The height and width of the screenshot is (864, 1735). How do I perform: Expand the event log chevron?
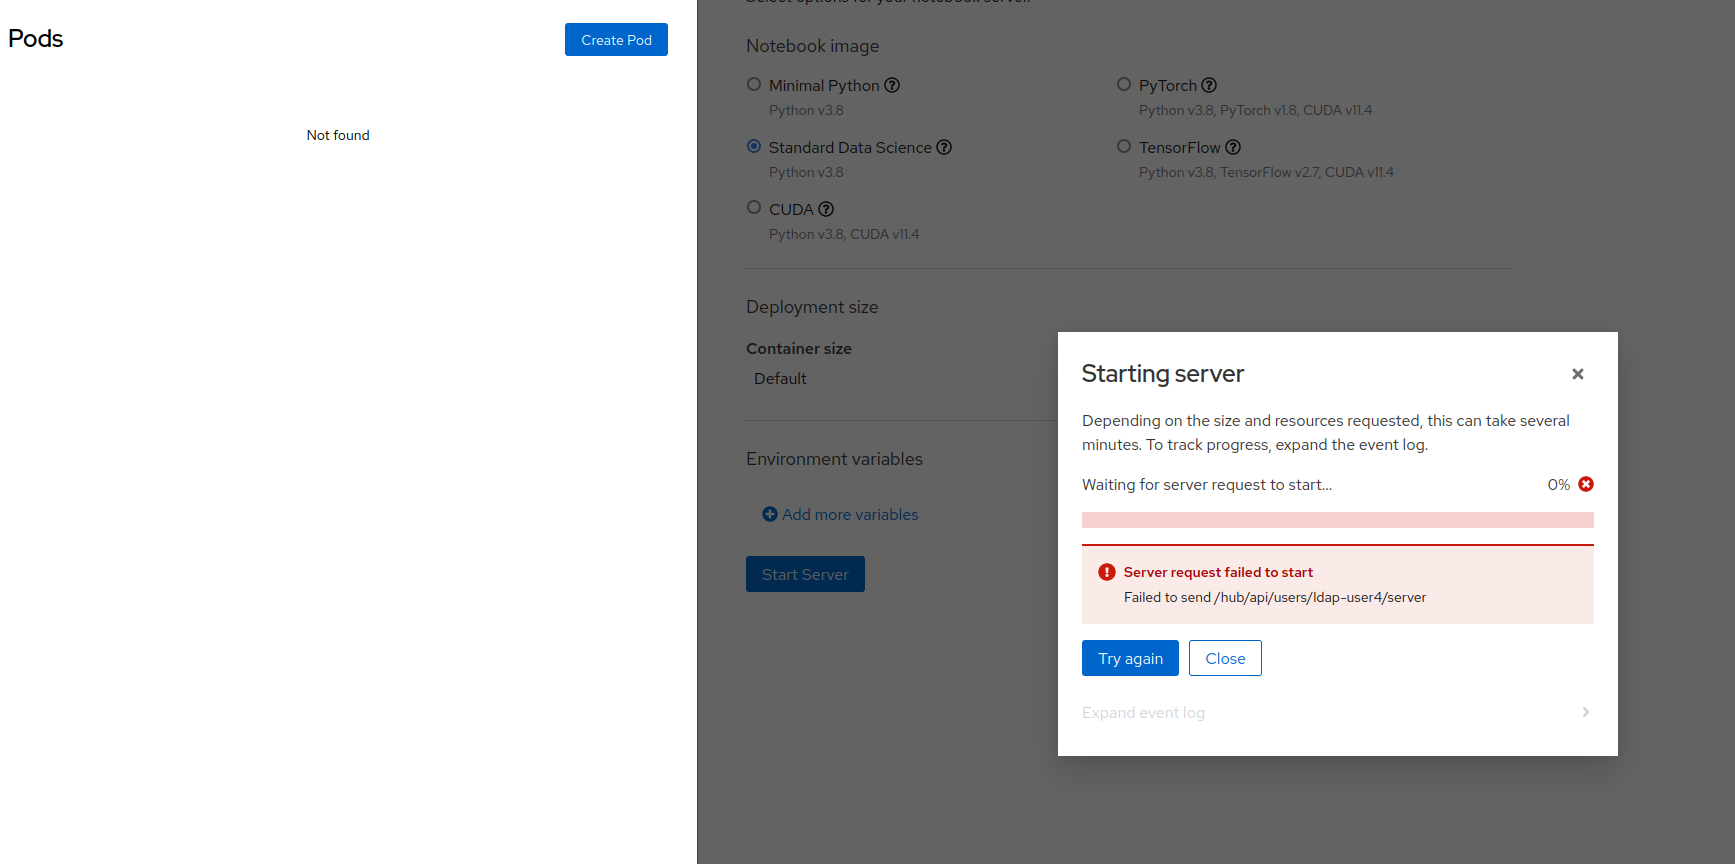1585,712
